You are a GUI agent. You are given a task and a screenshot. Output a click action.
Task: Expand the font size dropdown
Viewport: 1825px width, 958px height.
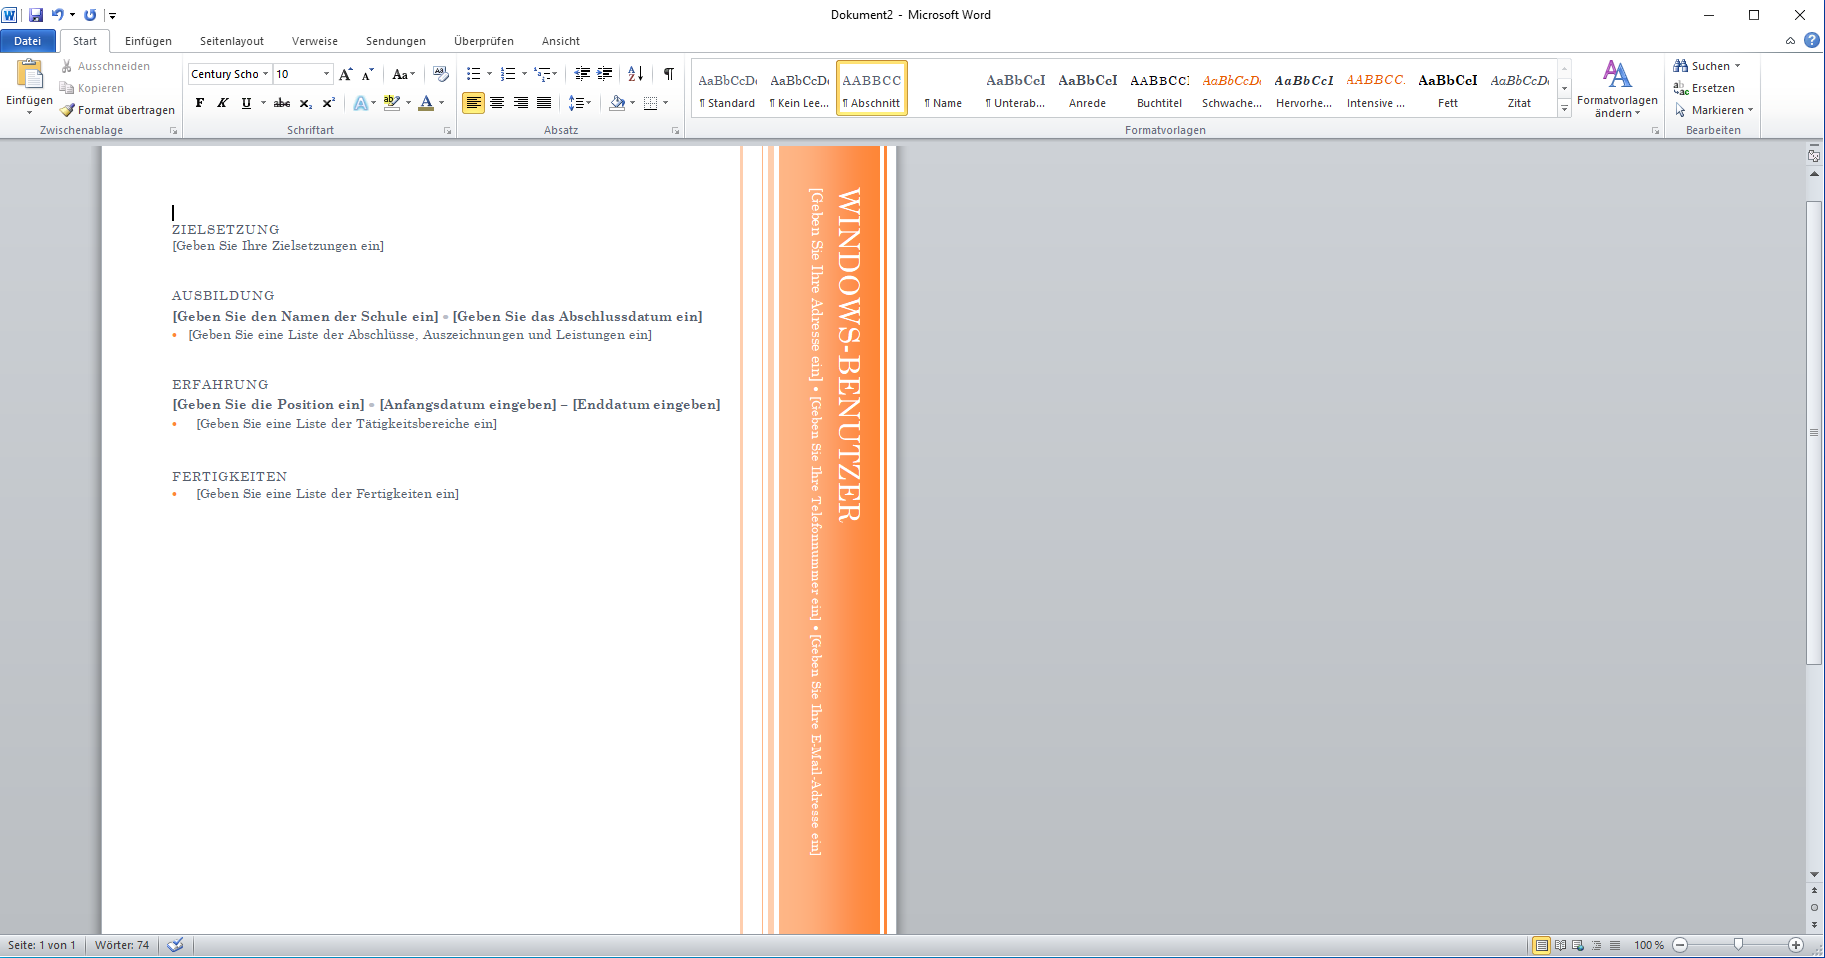[x=326, y=74]
